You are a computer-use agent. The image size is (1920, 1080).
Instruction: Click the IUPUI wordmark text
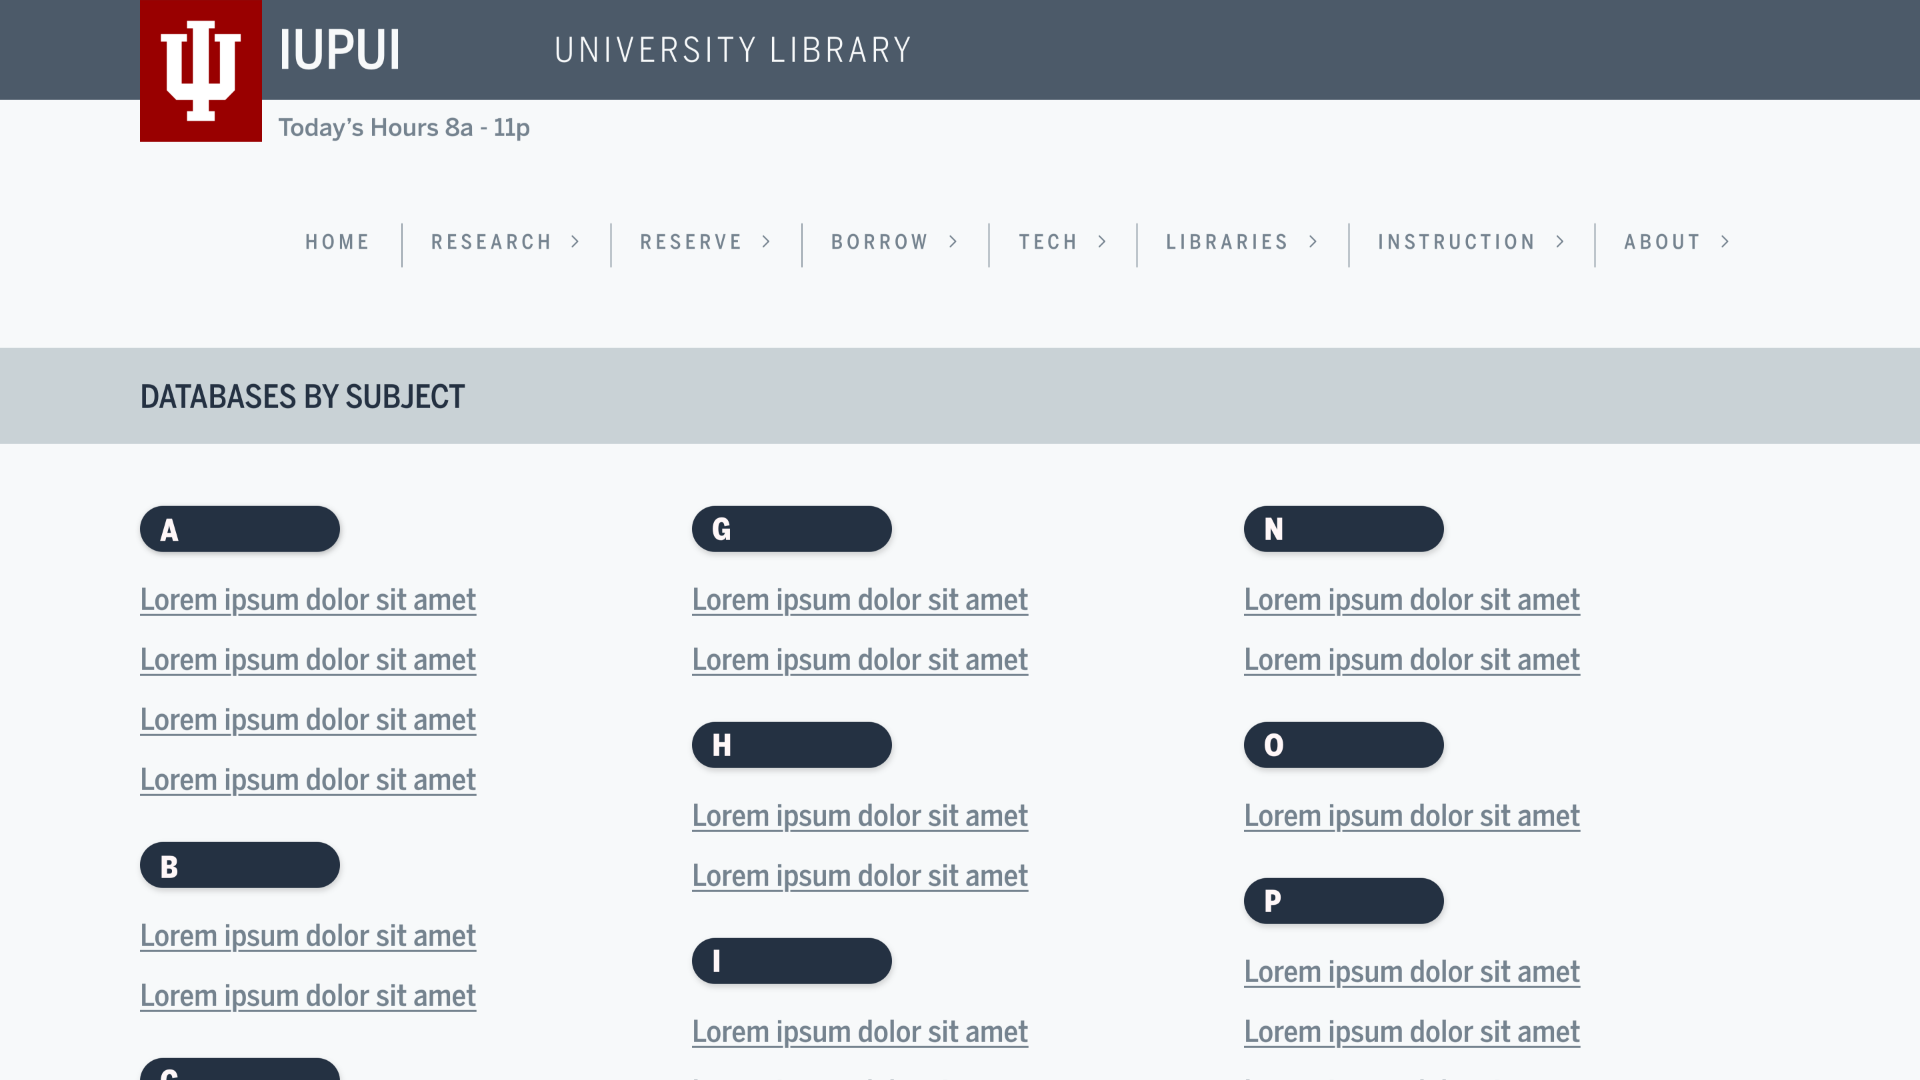pyautogui.click(x=339, y=50)
